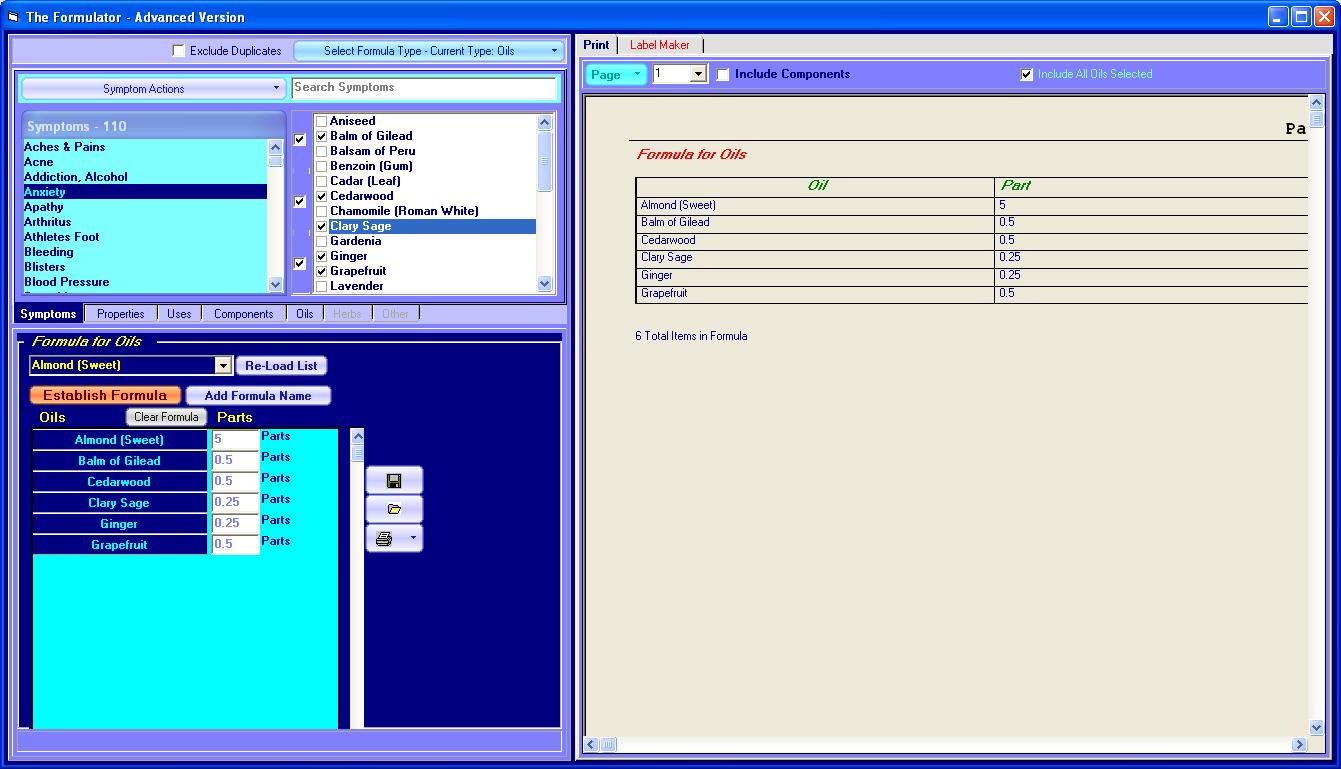Click the save formula floppy disk icon
Screen dimensions: 1341x769
pos(394,481)
